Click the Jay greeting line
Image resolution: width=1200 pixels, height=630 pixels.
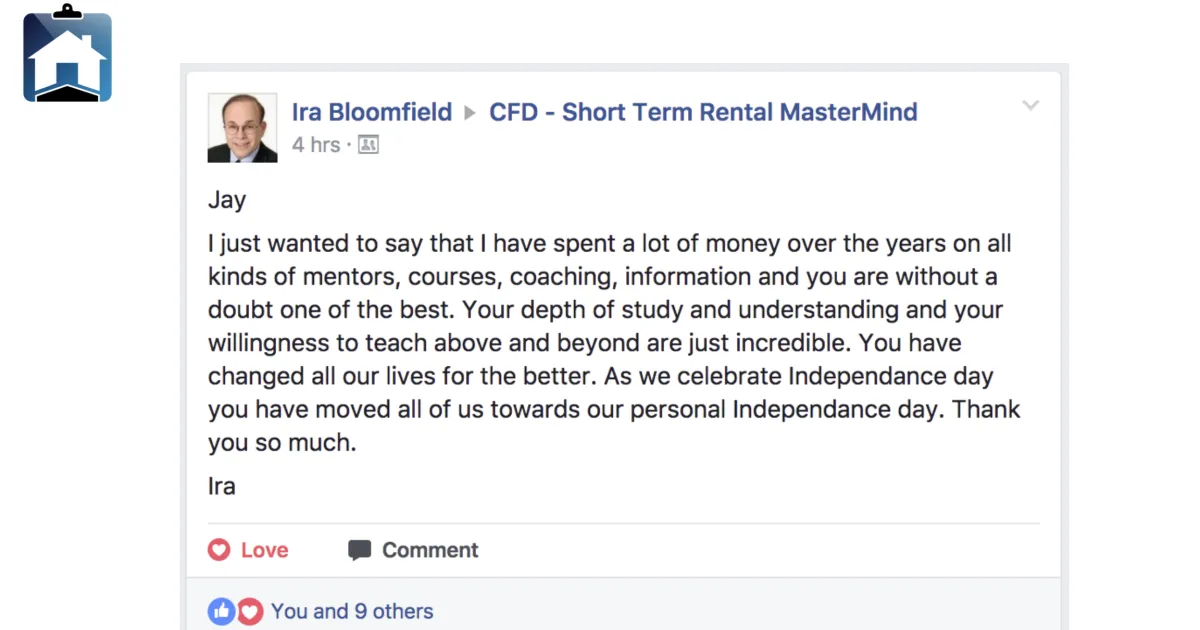click(227, 200)
